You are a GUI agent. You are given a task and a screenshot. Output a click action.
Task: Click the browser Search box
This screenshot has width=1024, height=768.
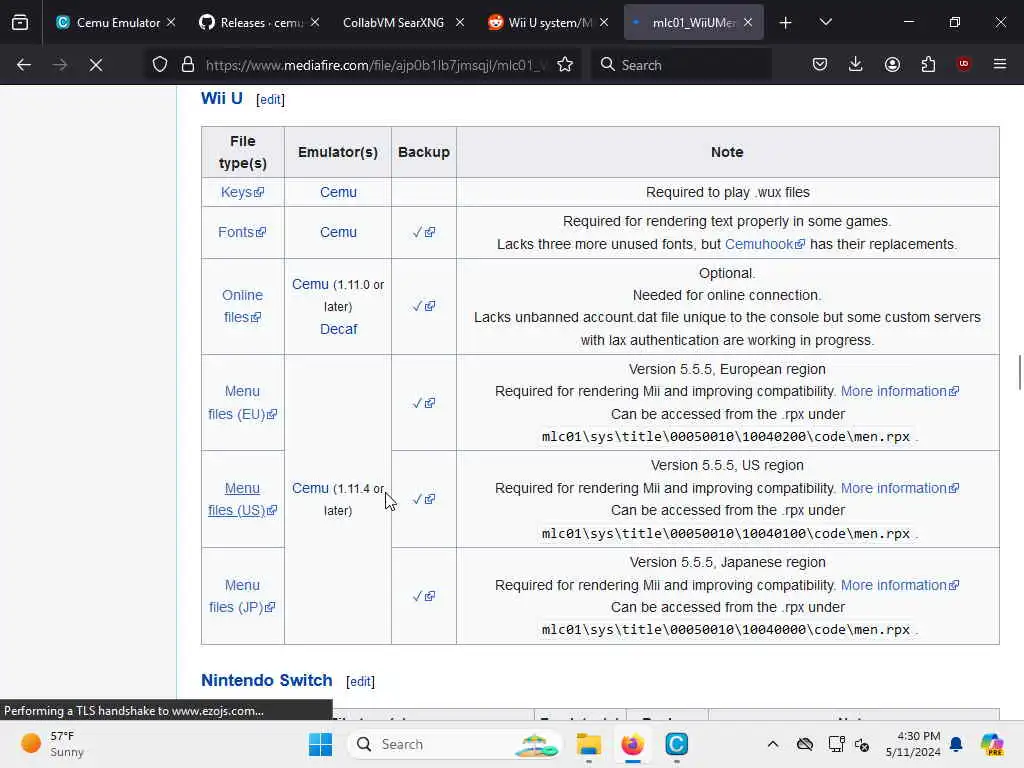(682, 65)
